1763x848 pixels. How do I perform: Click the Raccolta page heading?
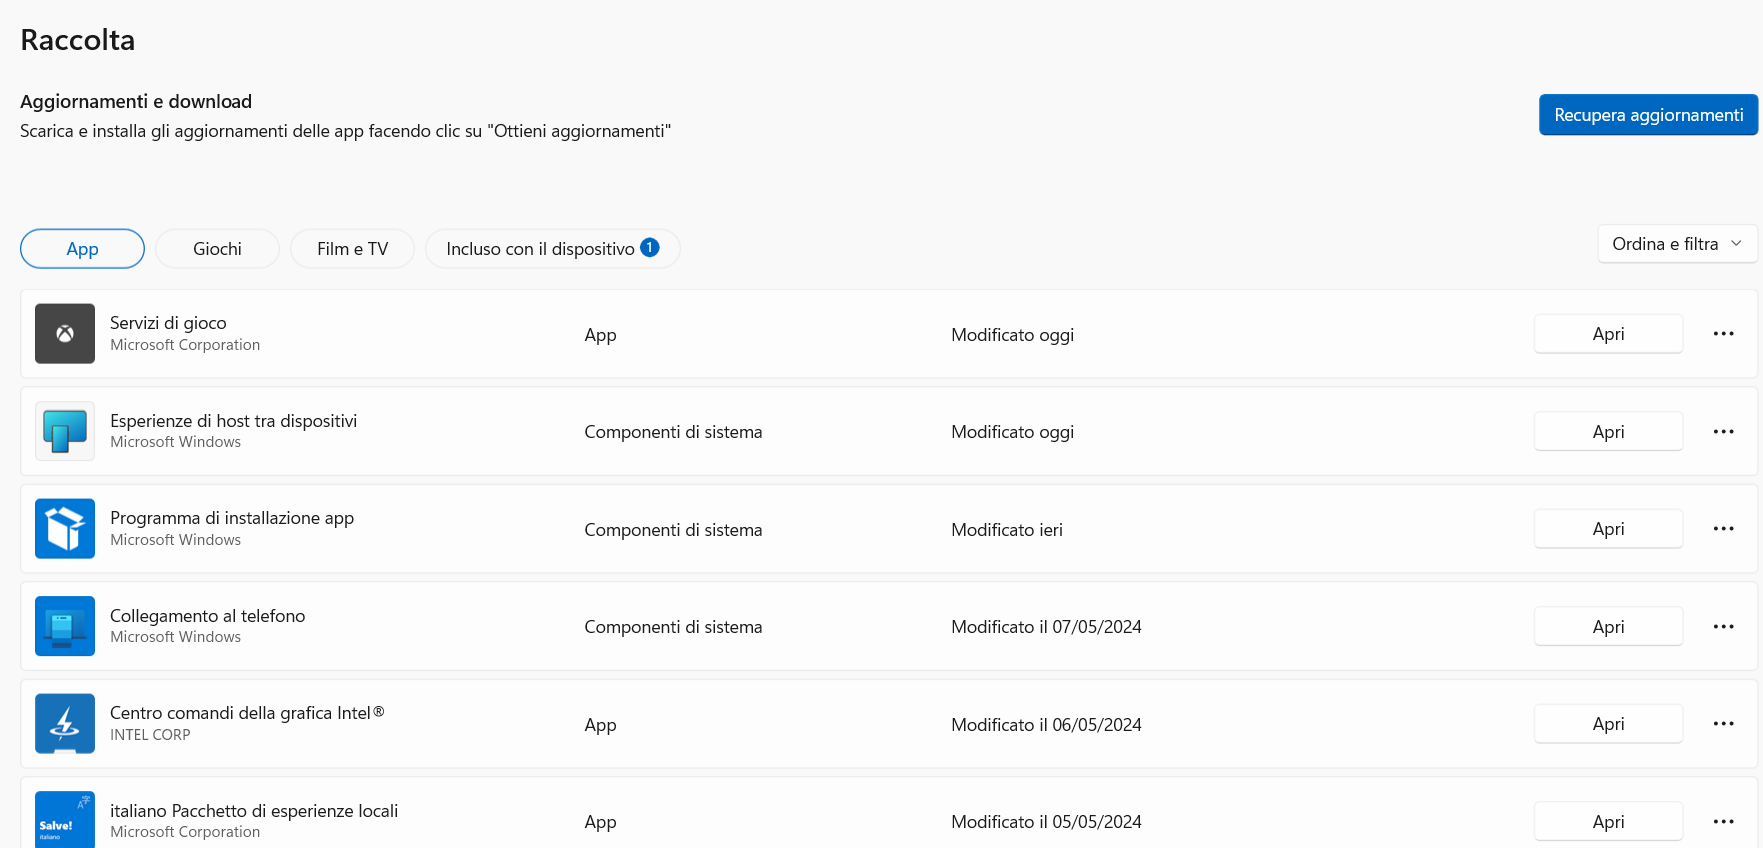(77, 40)
